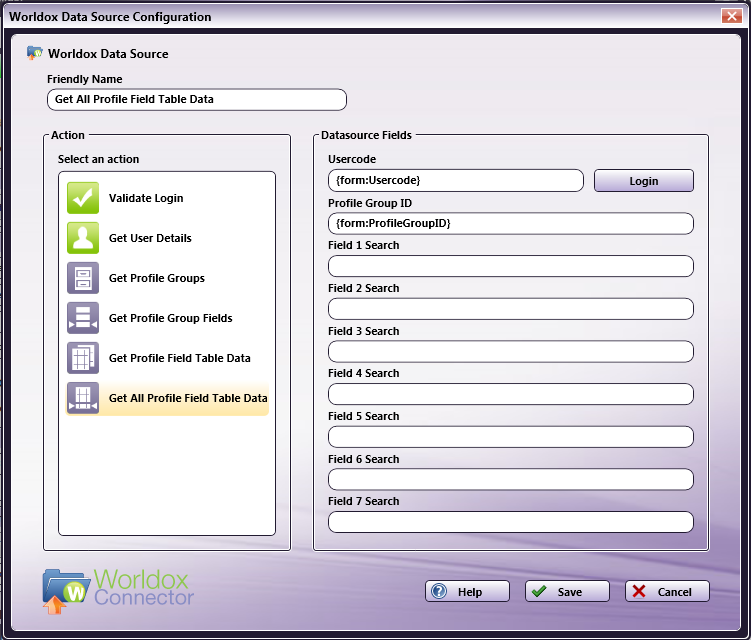The image size is (751, 640).
Task: Click the Field 1 Search input
Action: [511, 266]
